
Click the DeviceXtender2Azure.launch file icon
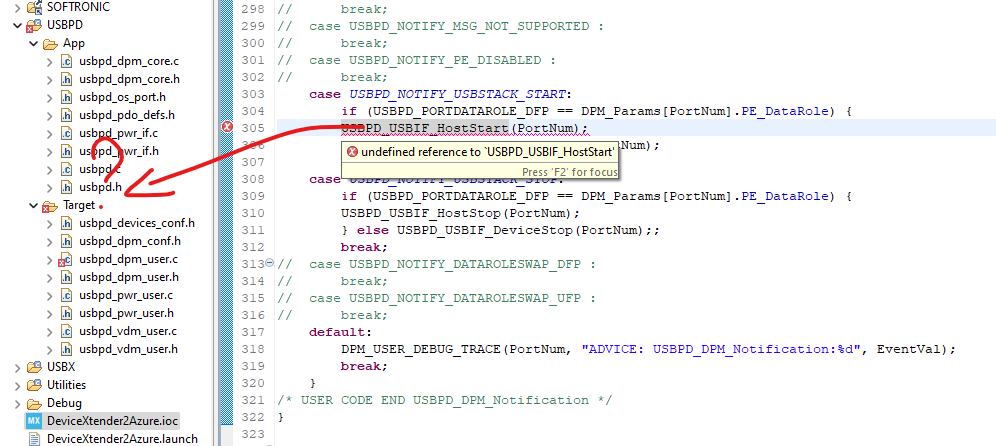click(35, 438)
